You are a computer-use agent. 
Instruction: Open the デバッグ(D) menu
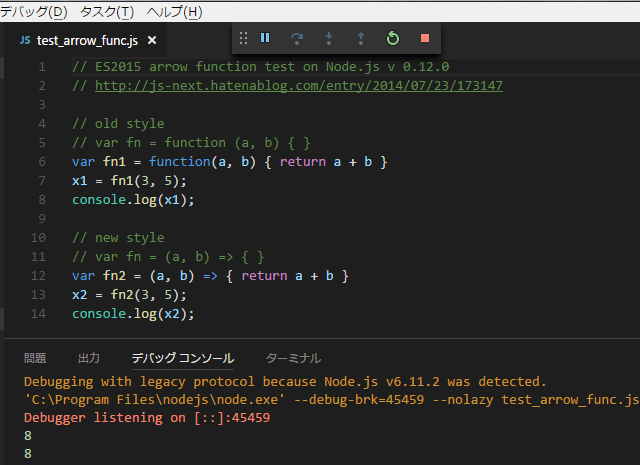click(x=34, y=12)
